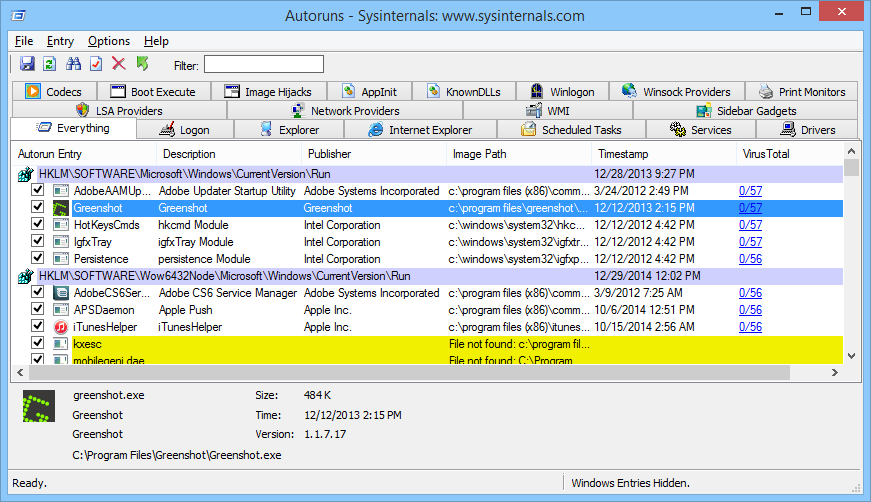871x502 pixels.
Task: Click the APSDaemon row icon
Action: click(x=61, y=310)
